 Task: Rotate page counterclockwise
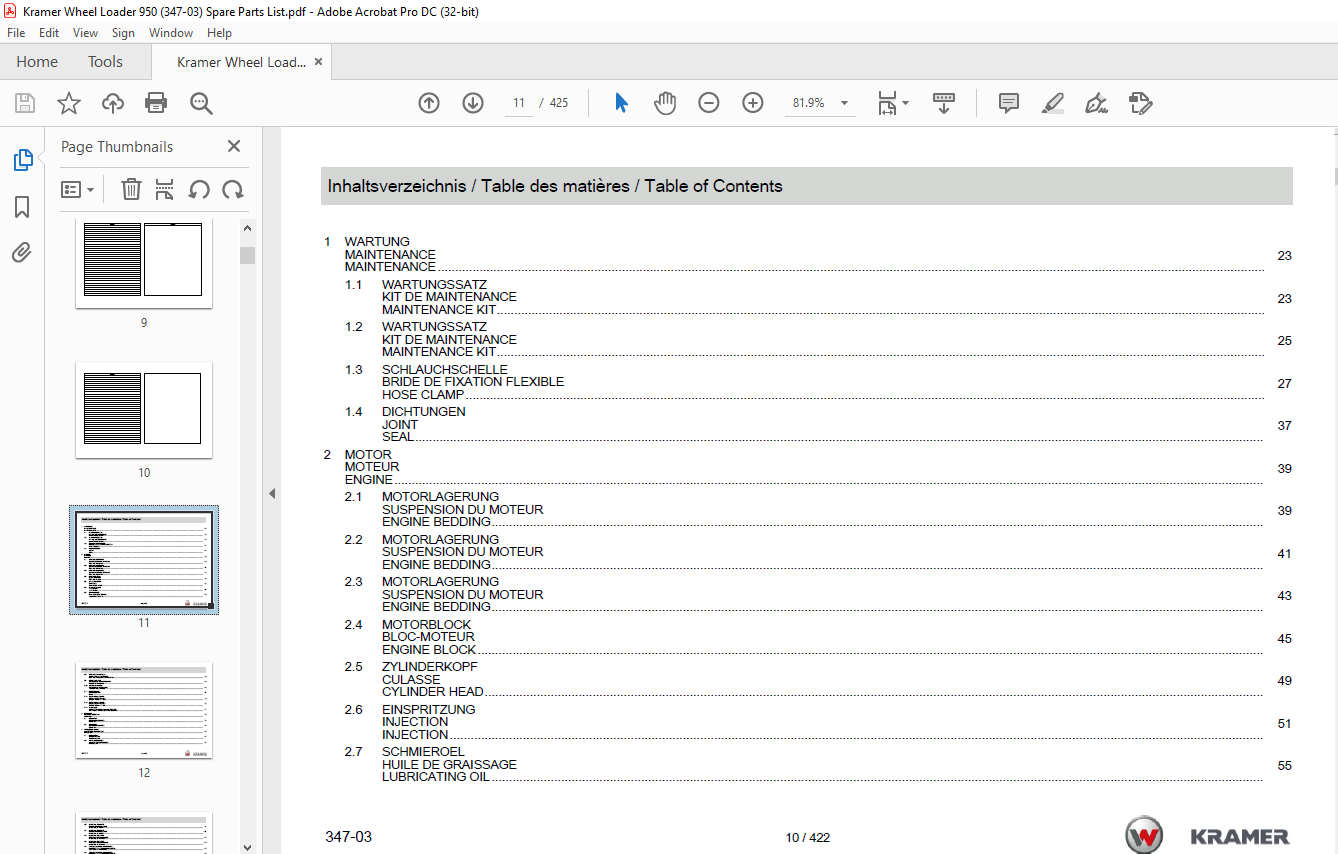tap(199, 189)
